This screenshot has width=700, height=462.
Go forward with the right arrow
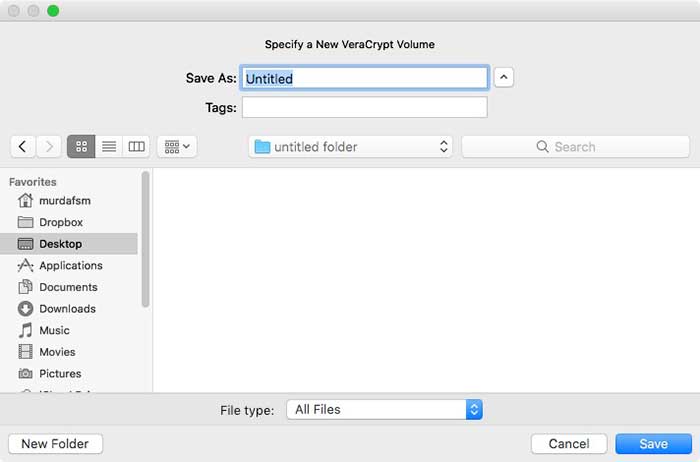coord(49,146)
